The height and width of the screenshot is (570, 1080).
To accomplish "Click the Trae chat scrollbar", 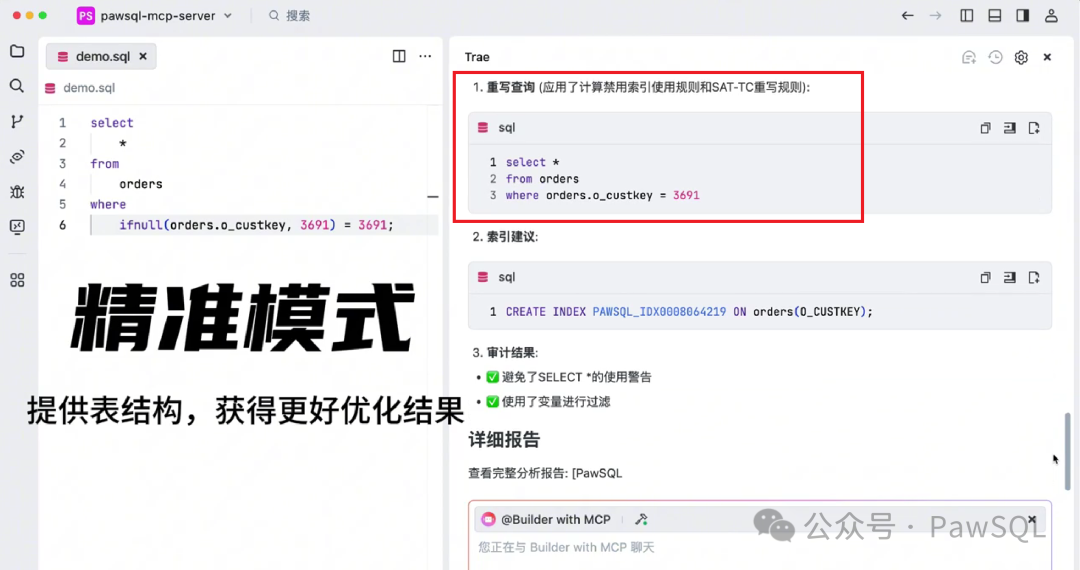I will click(1068, 451).
